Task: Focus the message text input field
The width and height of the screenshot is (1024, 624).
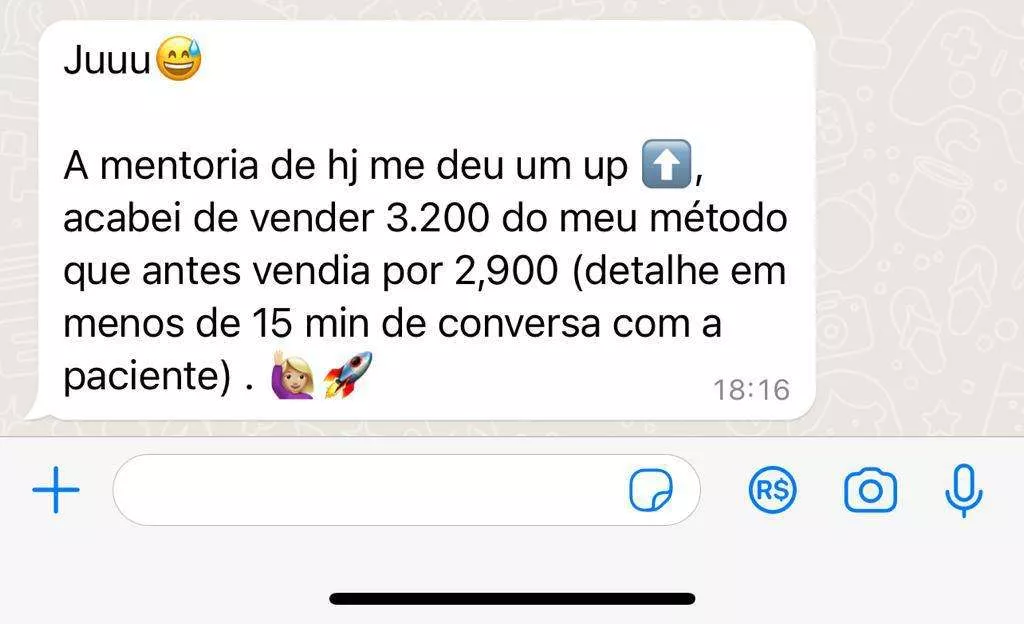Action: pyautogui.click(x=406, y=490)
